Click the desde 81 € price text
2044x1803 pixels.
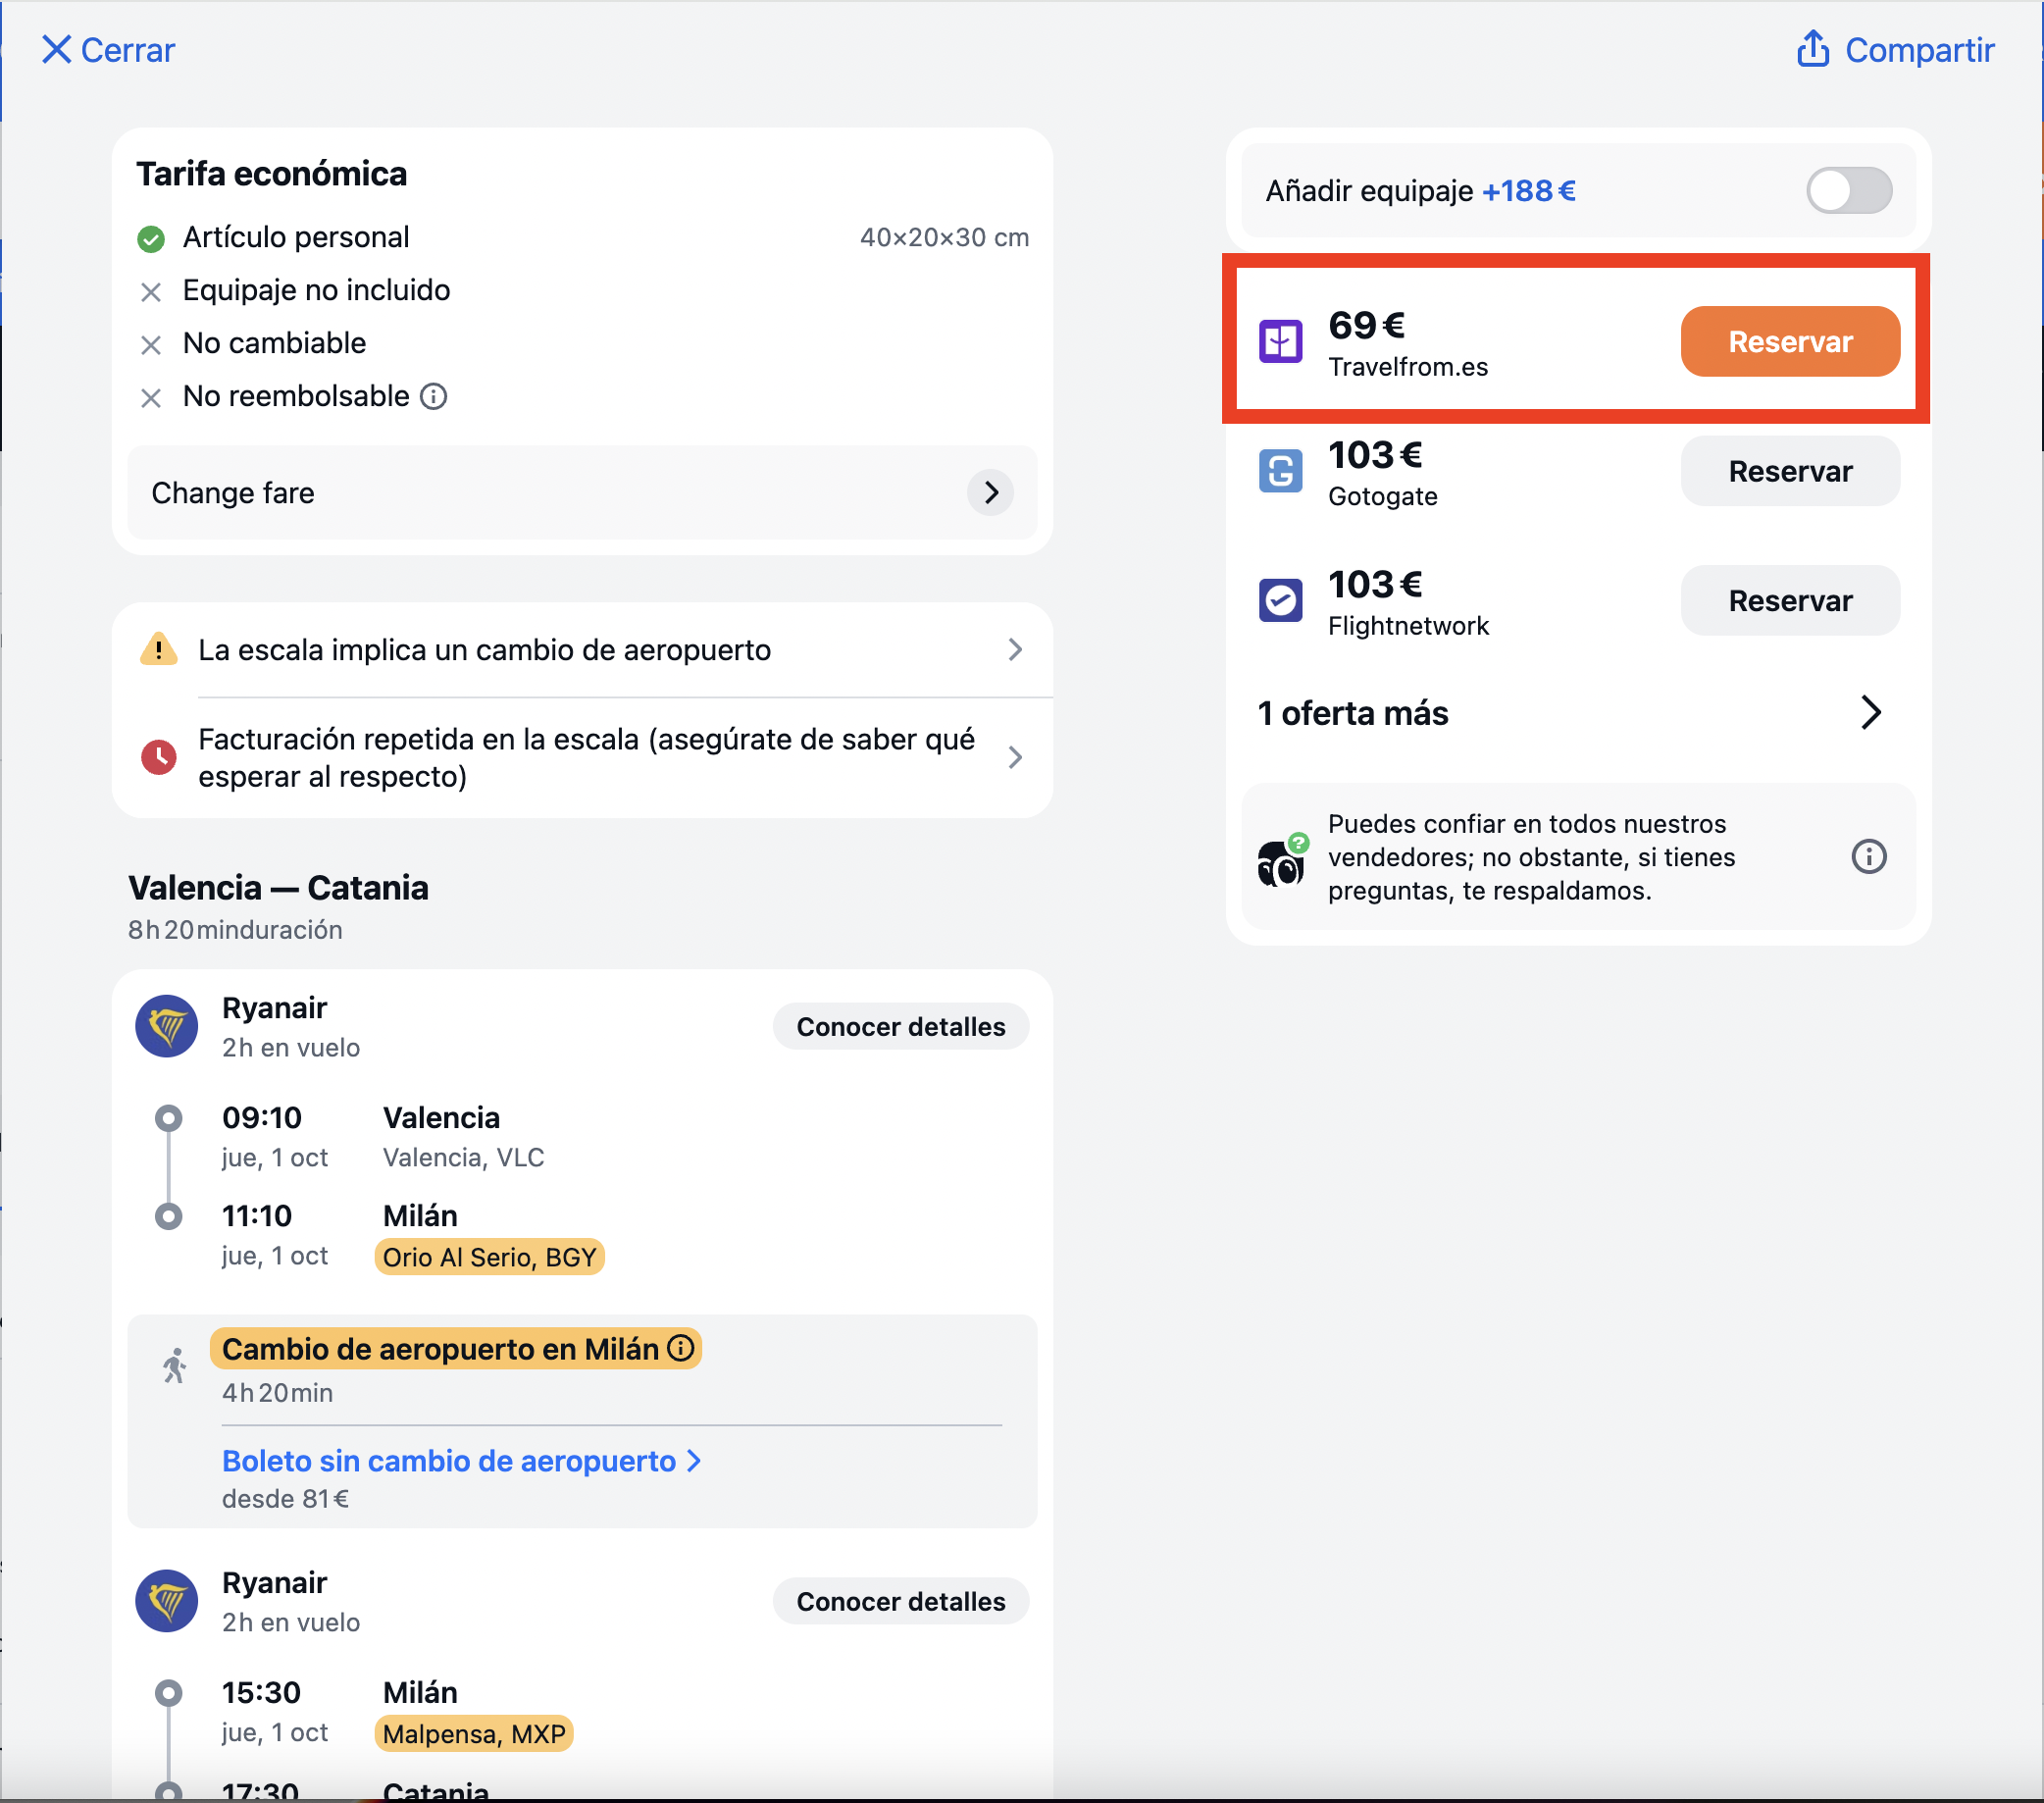[x=285, y=1500]
